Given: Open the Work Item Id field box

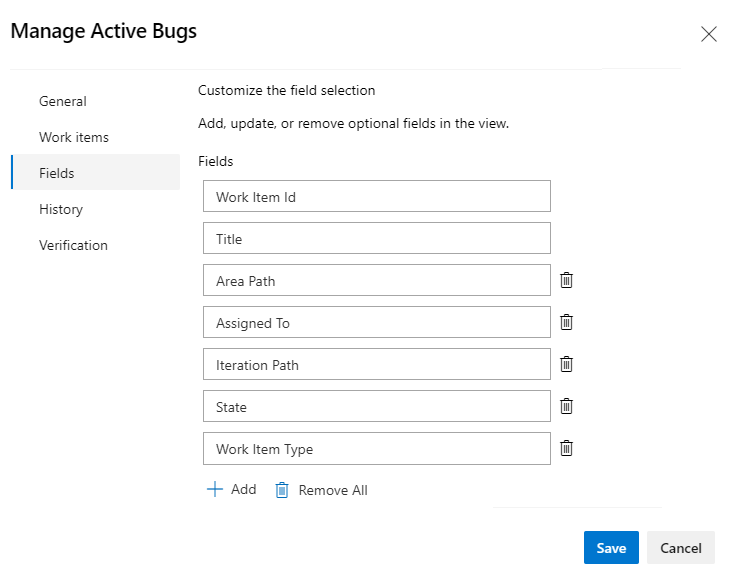Looking at the screenshot, I should click(x=376, y=196).
